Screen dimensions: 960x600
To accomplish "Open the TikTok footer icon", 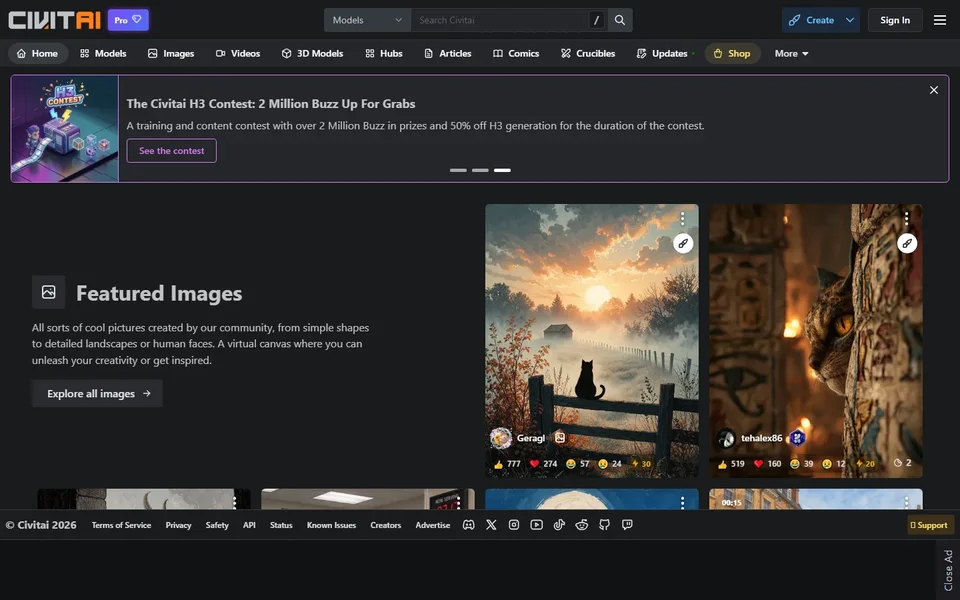I will (559, 525).
